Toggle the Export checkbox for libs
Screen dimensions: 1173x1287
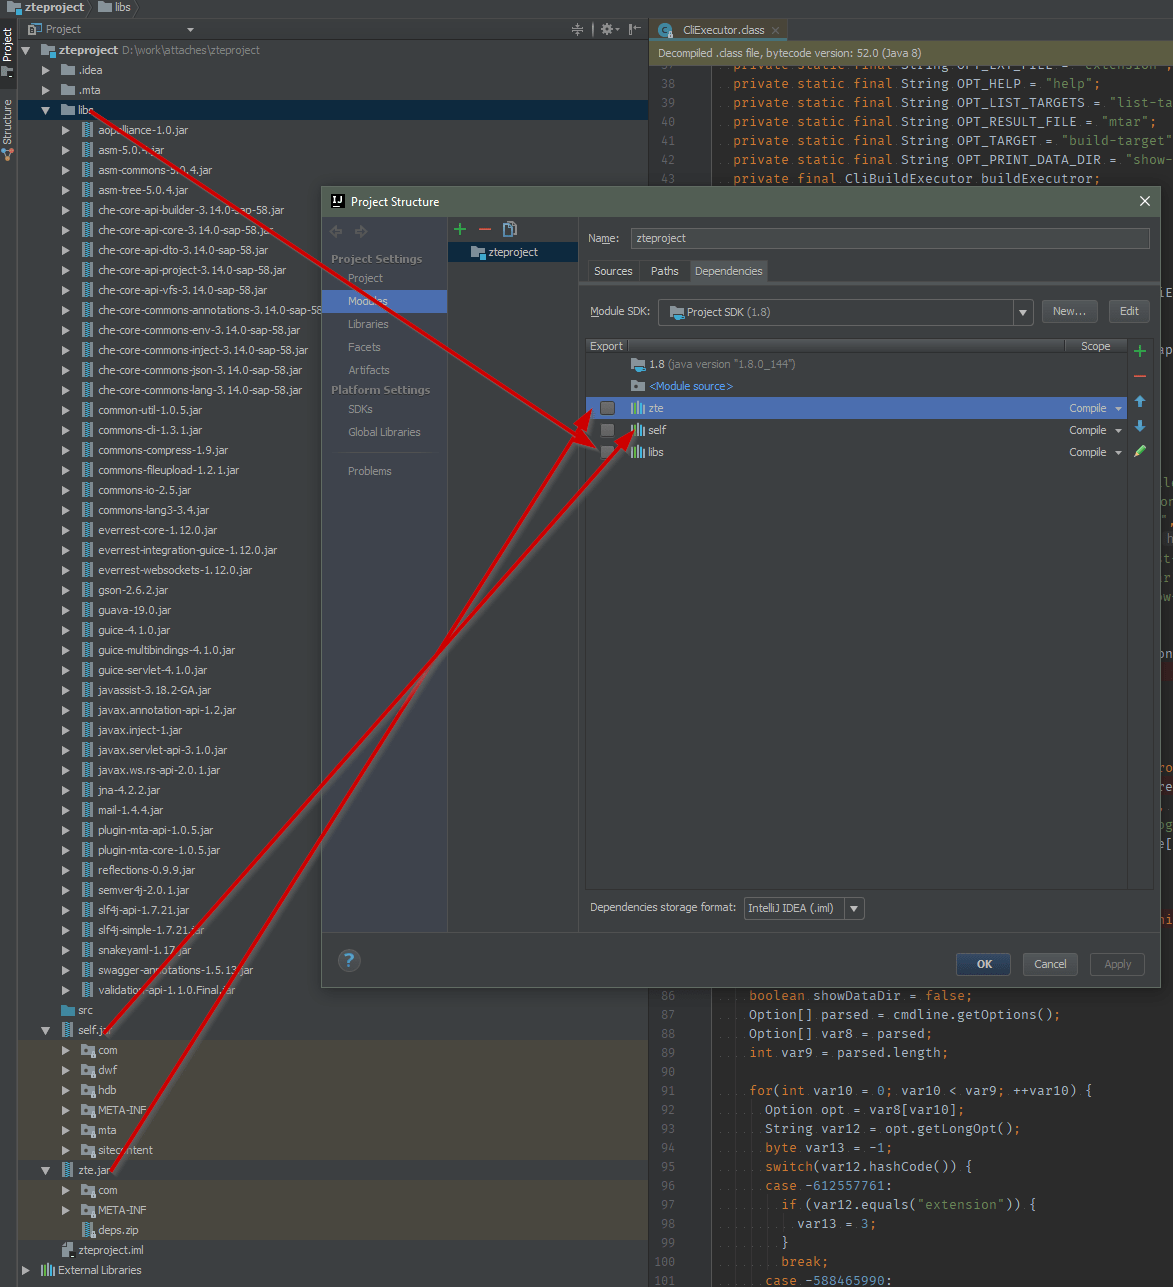[x=607, y=451]
